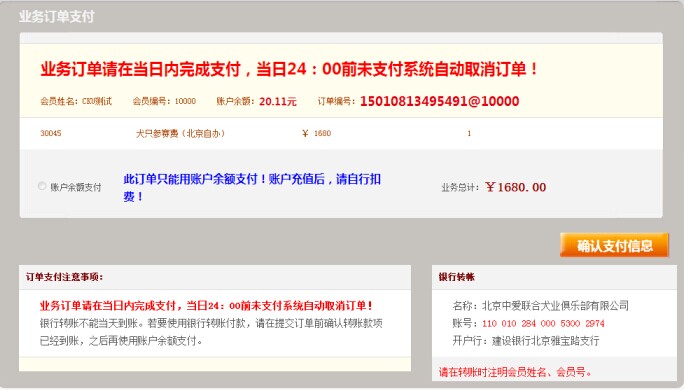684x390 pixels.
Task: Click the 订单支付注意事项 section header
Action: point(64,277)
